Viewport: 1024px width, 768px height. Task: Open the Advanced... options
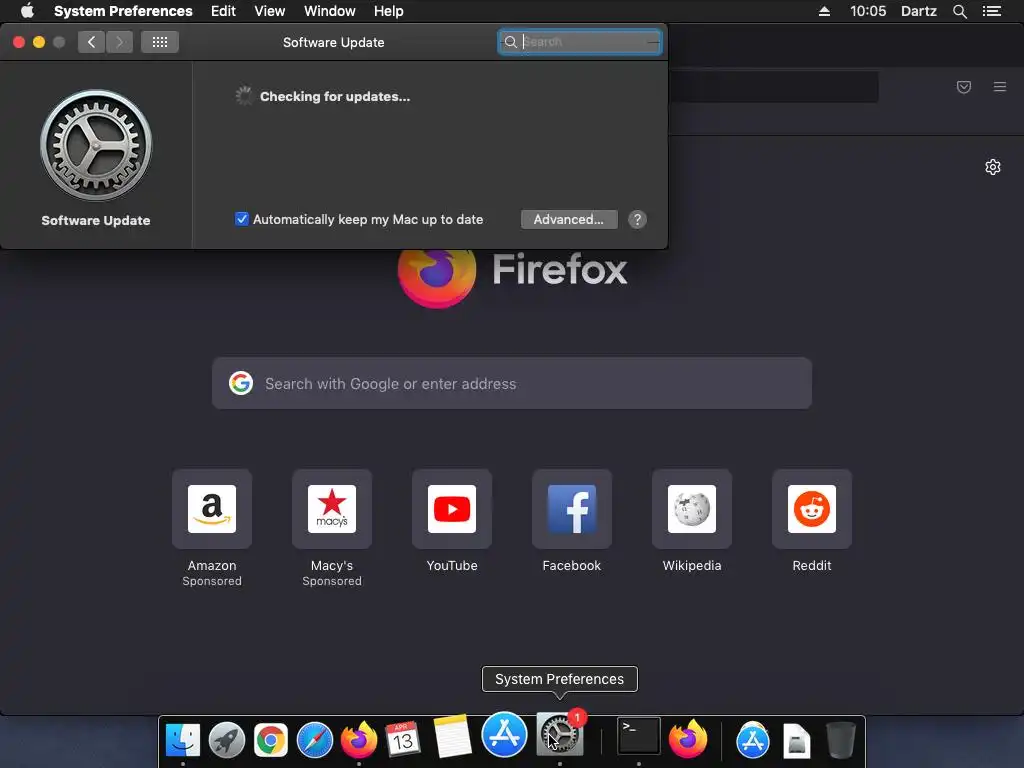pos(569,219)
